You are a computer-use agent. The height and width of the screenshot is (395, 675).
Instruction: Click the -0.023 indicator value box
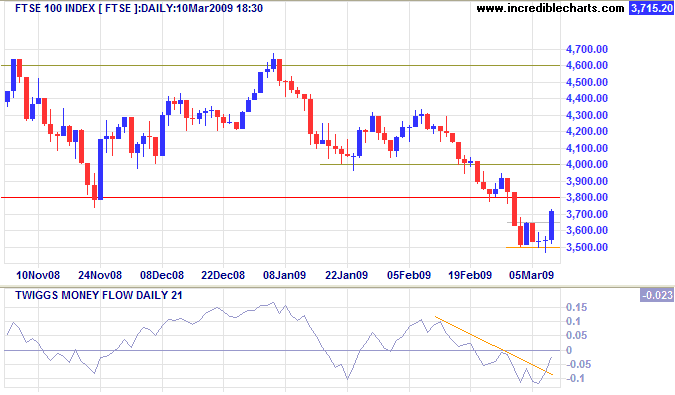[x=656, y=295]
